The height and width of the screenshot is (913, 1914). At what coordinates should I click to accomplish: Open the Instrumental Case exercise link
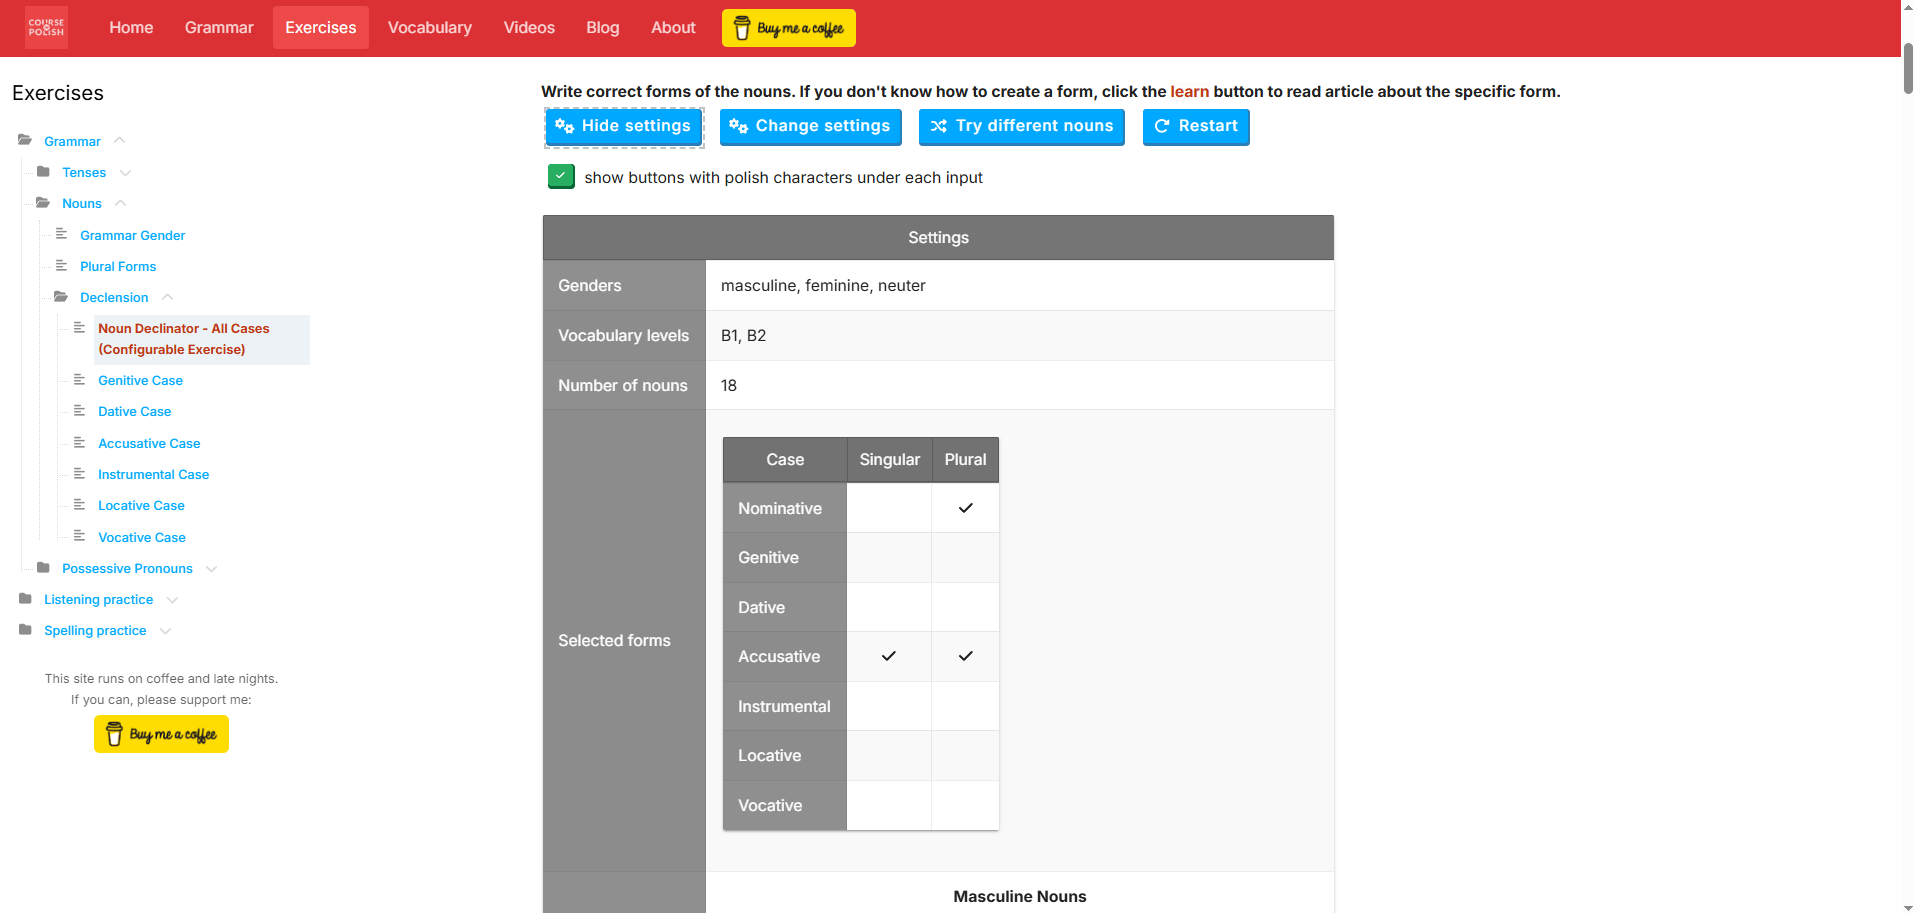[153, 474]
